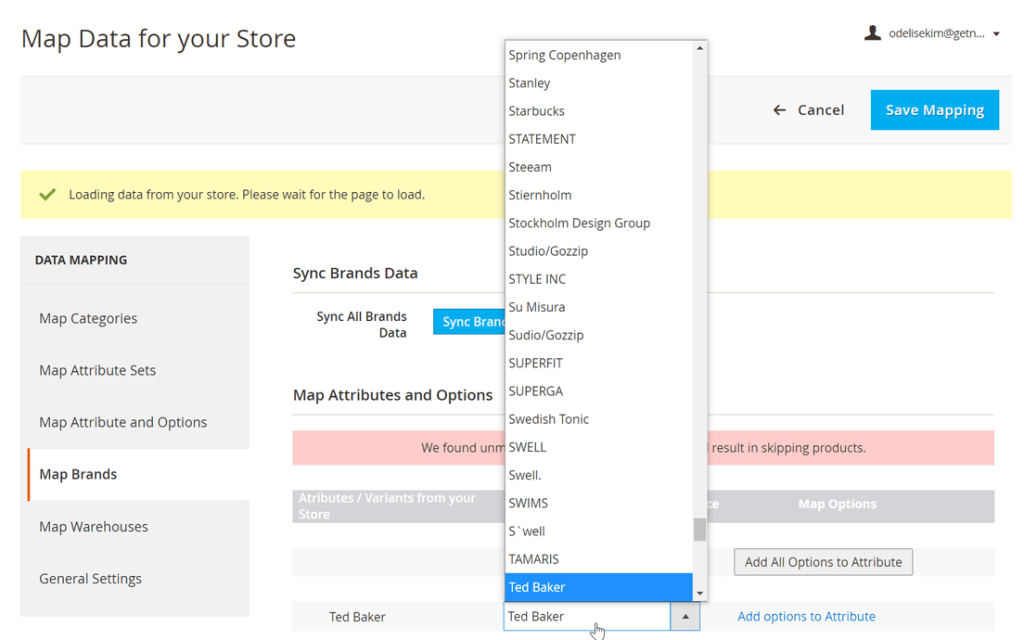
Task: Click the dropdown list scrollbar thumb
Action: coord(699,530)
